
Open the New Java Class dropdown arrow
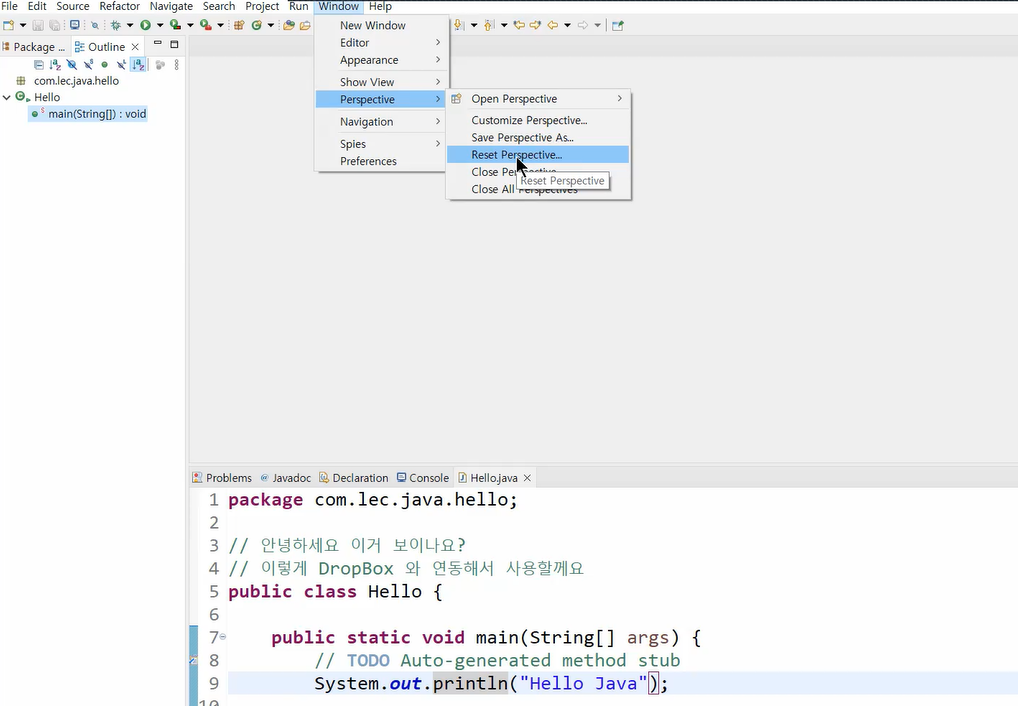[x=271, y=25]
